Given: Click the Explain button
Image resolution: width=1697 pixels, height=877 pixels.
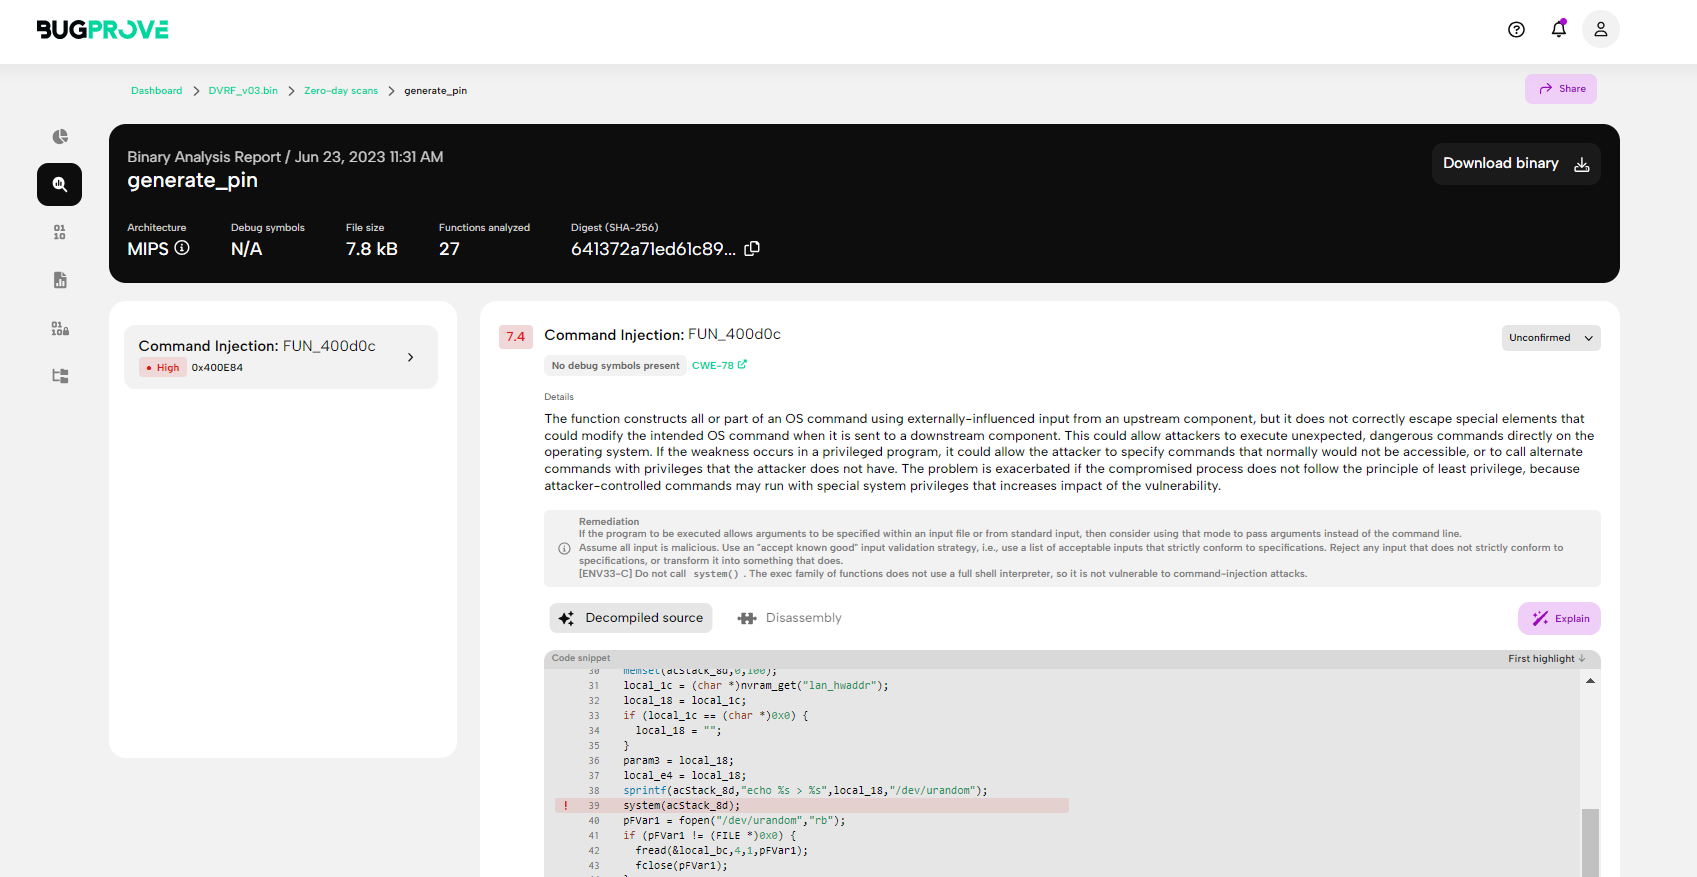Looking at the screenshot, I should pos(1559,619).
